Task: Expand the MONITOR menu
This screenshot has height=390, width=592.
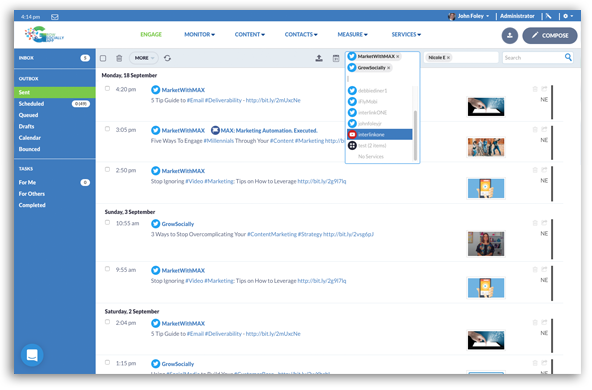Action: pos(199,34)
